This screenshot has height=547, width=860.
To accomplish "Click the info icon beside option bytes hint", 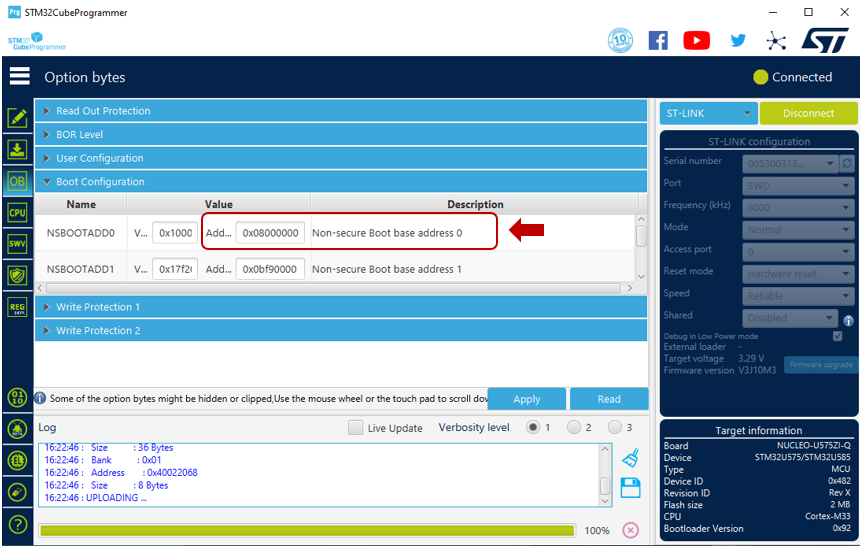I will 40,398.
